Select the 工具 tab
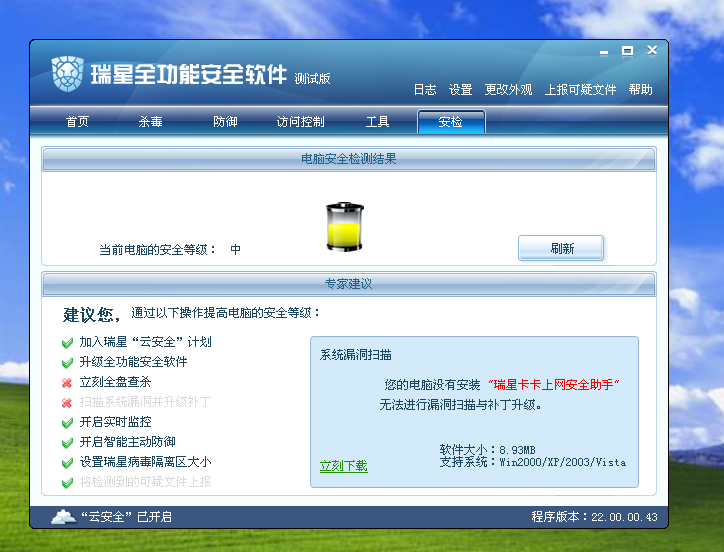The height and width of the screenshot is (552, 724). (378, 121)
